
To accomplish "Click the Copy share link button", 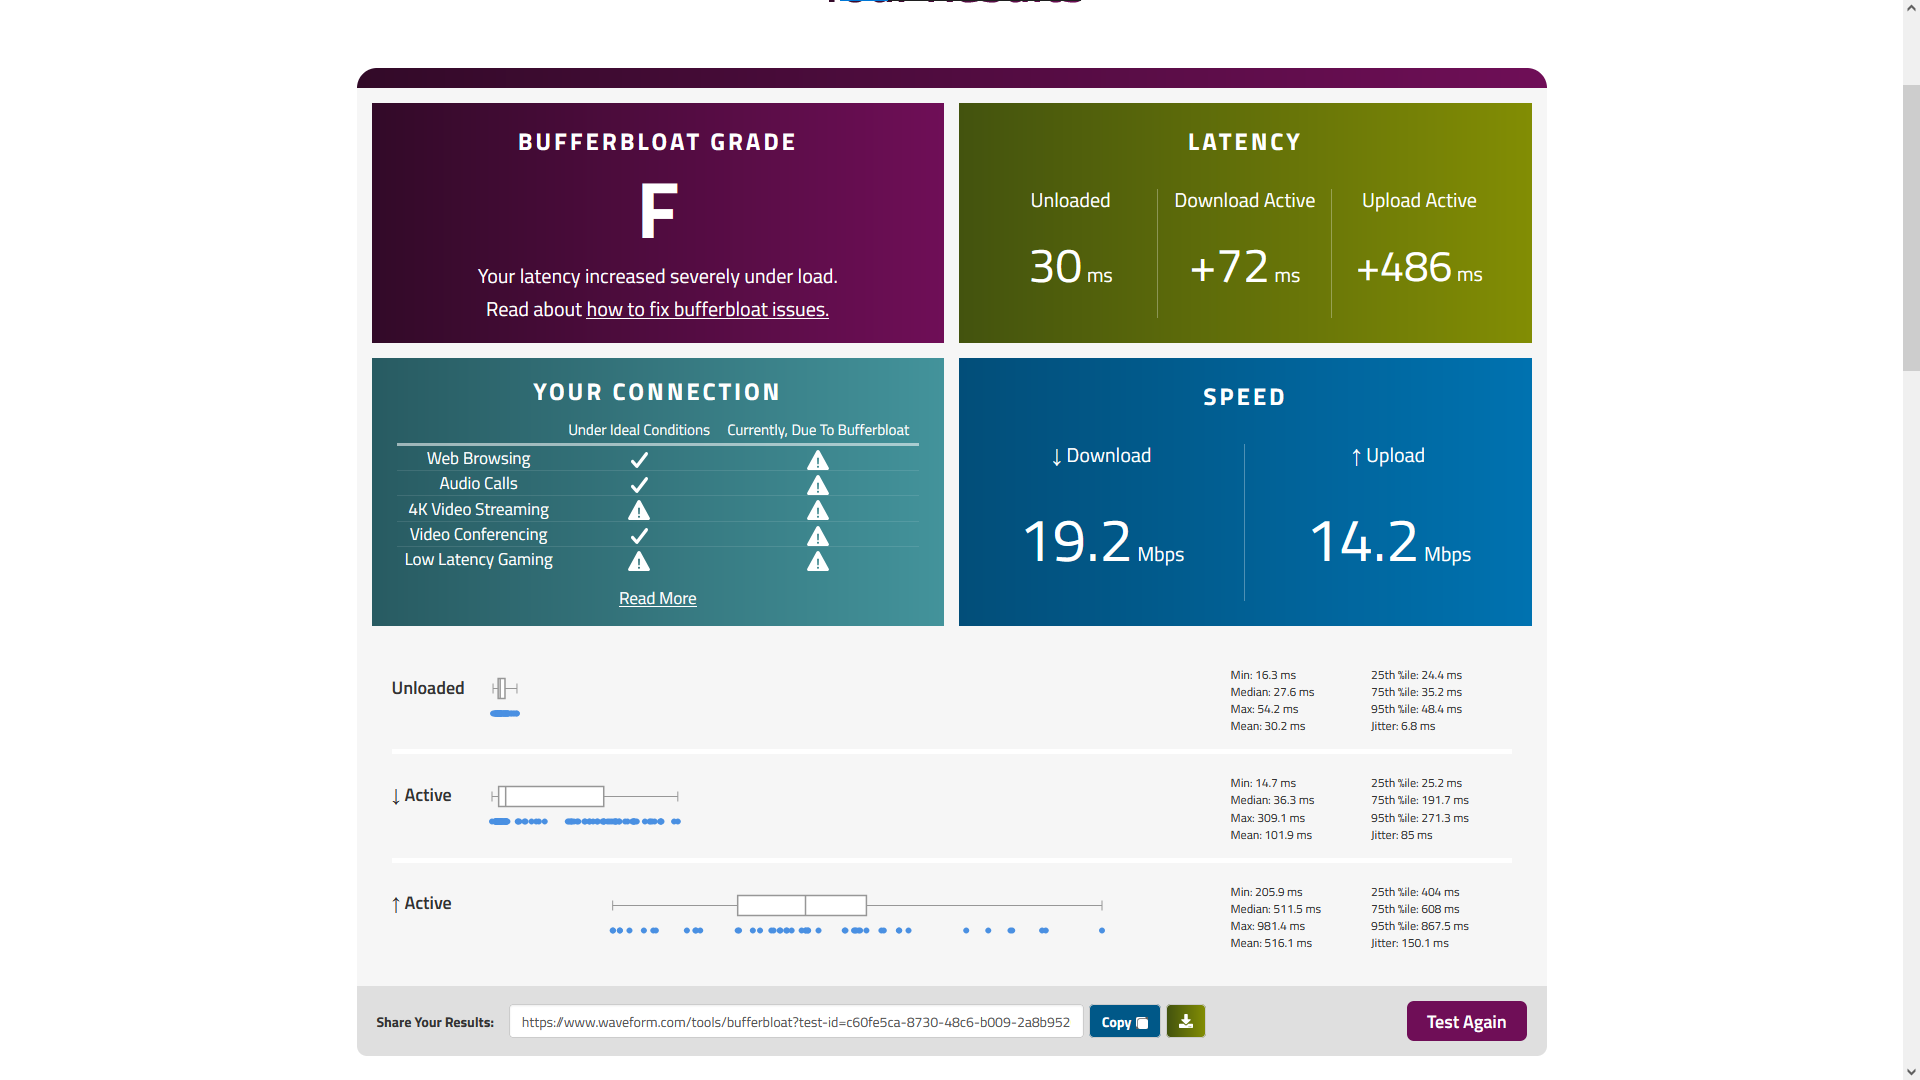I will click(x=1124, y=1021).
